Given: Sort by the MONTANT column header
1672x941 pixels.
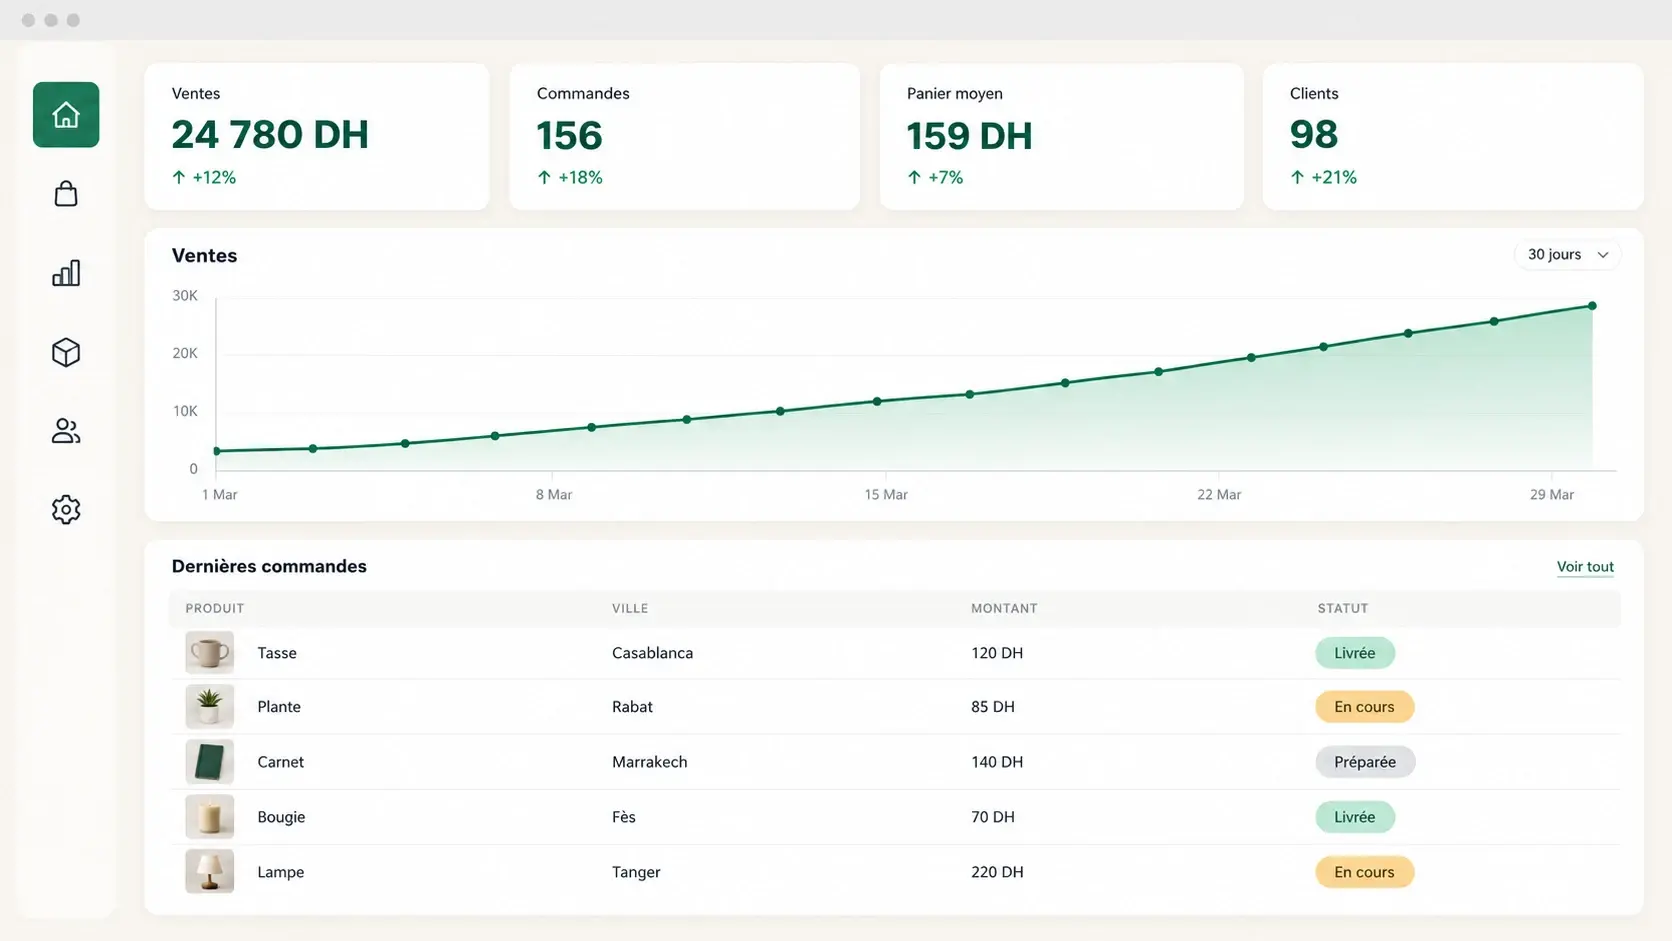Looking at the screenshot, I should pyautogui.click(x=1004, y=608).
